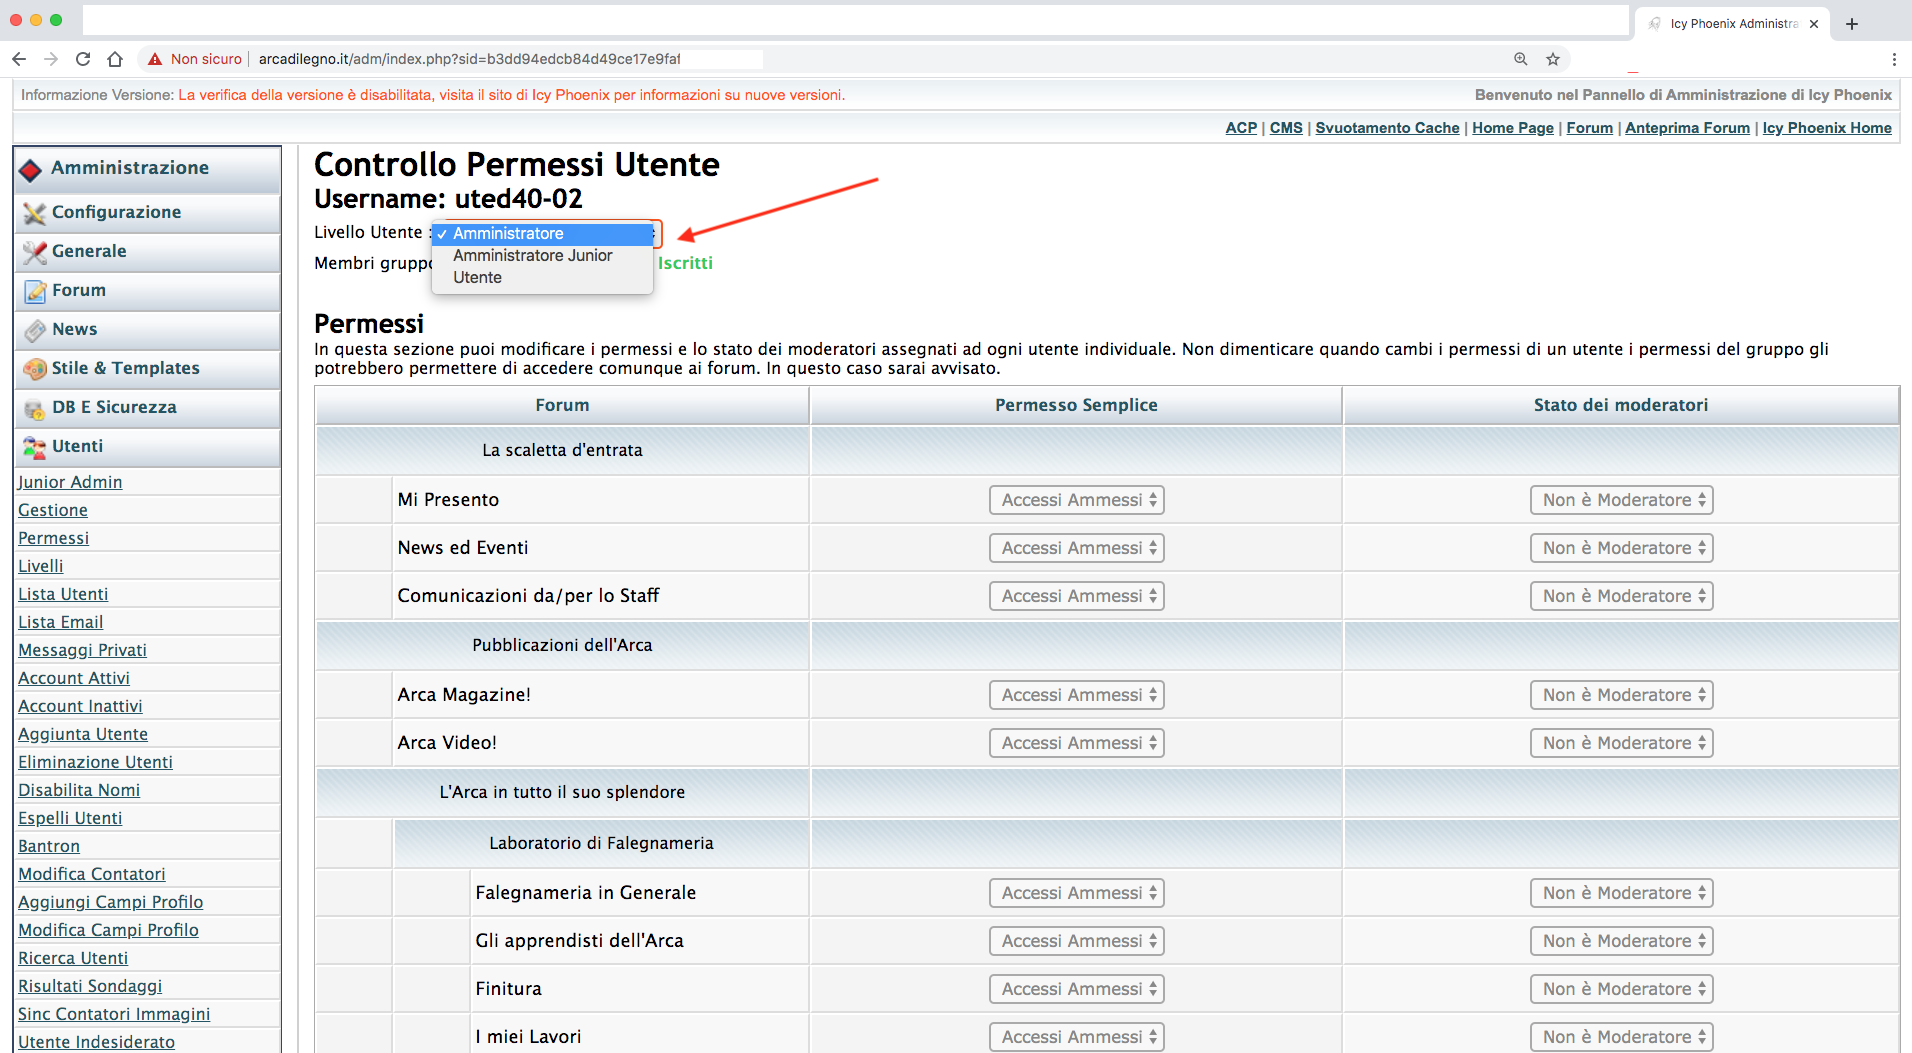
Task: Reload the page with browser refresh icon
Action: (83, 59)
